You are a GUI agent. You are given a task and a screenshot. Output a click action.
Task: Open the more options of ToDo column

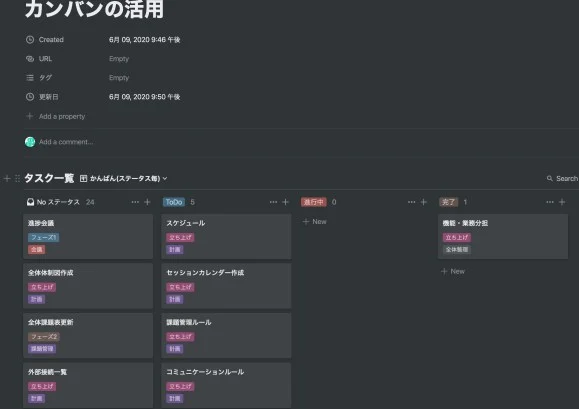click(273, 202)
